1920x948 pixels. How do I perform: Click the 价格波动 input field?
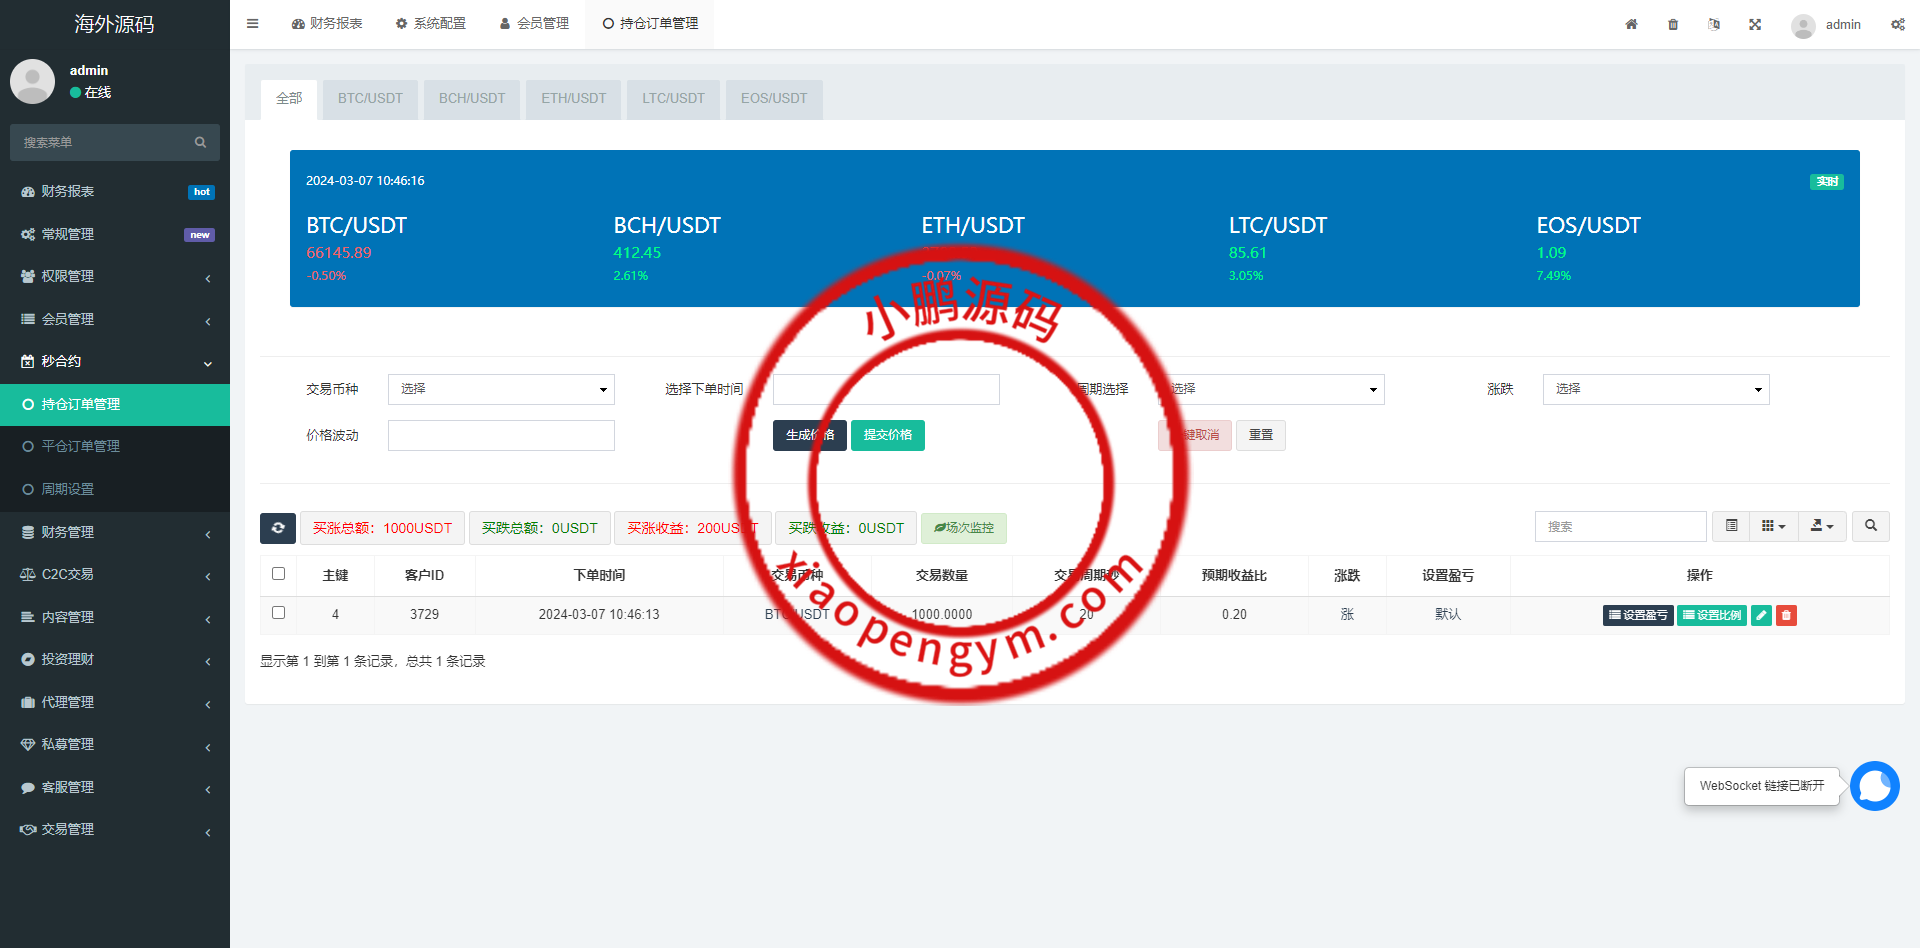pyautogui.click(x=501, y=435)
